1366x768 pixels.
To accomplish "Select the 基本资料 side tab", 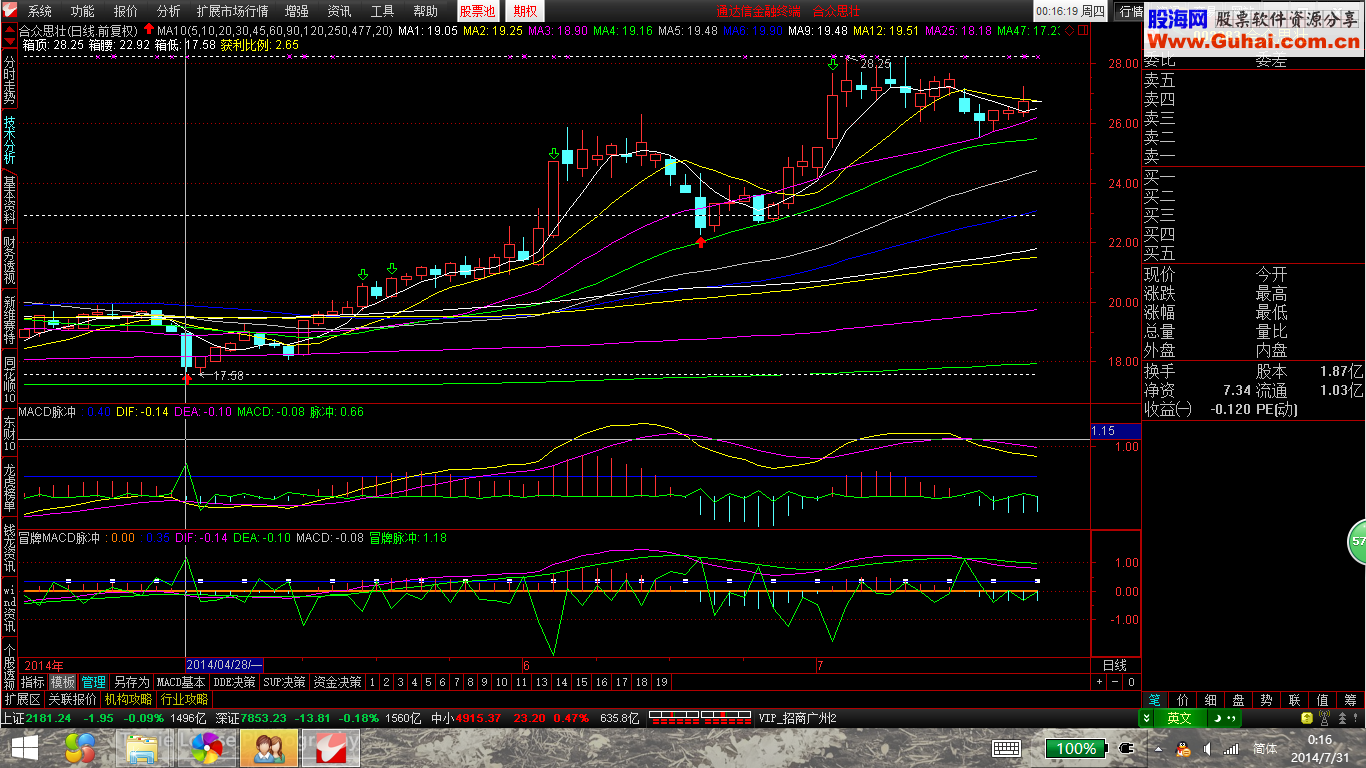I will pyautogui.click(x=9, y=200).
